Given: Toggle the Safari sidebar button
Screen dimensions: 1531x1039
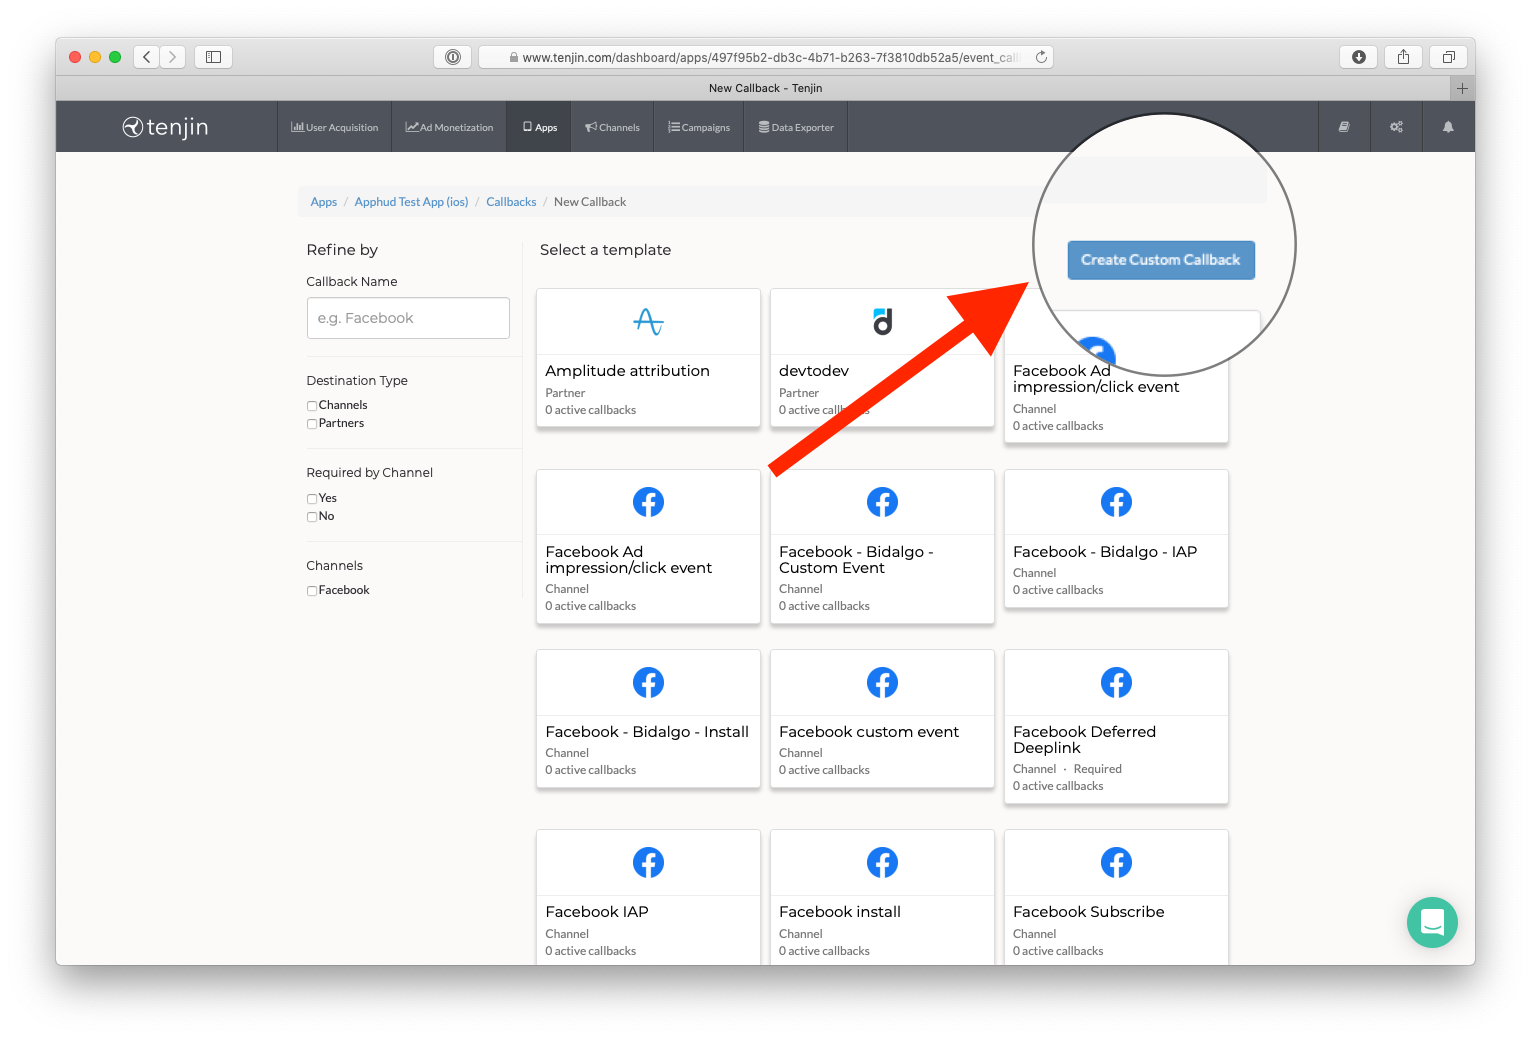Looking at the screenshot, I should (x=213, y=57).
